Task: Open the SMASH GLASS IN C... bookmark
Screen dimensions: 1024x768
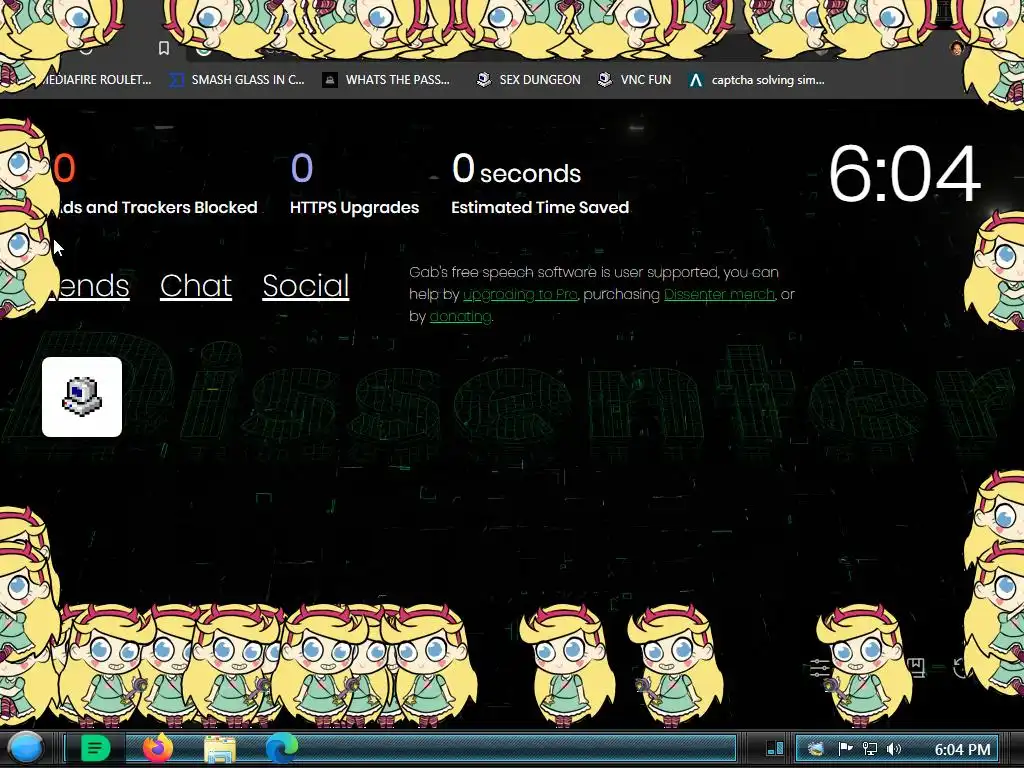Action: pos(236,80)
